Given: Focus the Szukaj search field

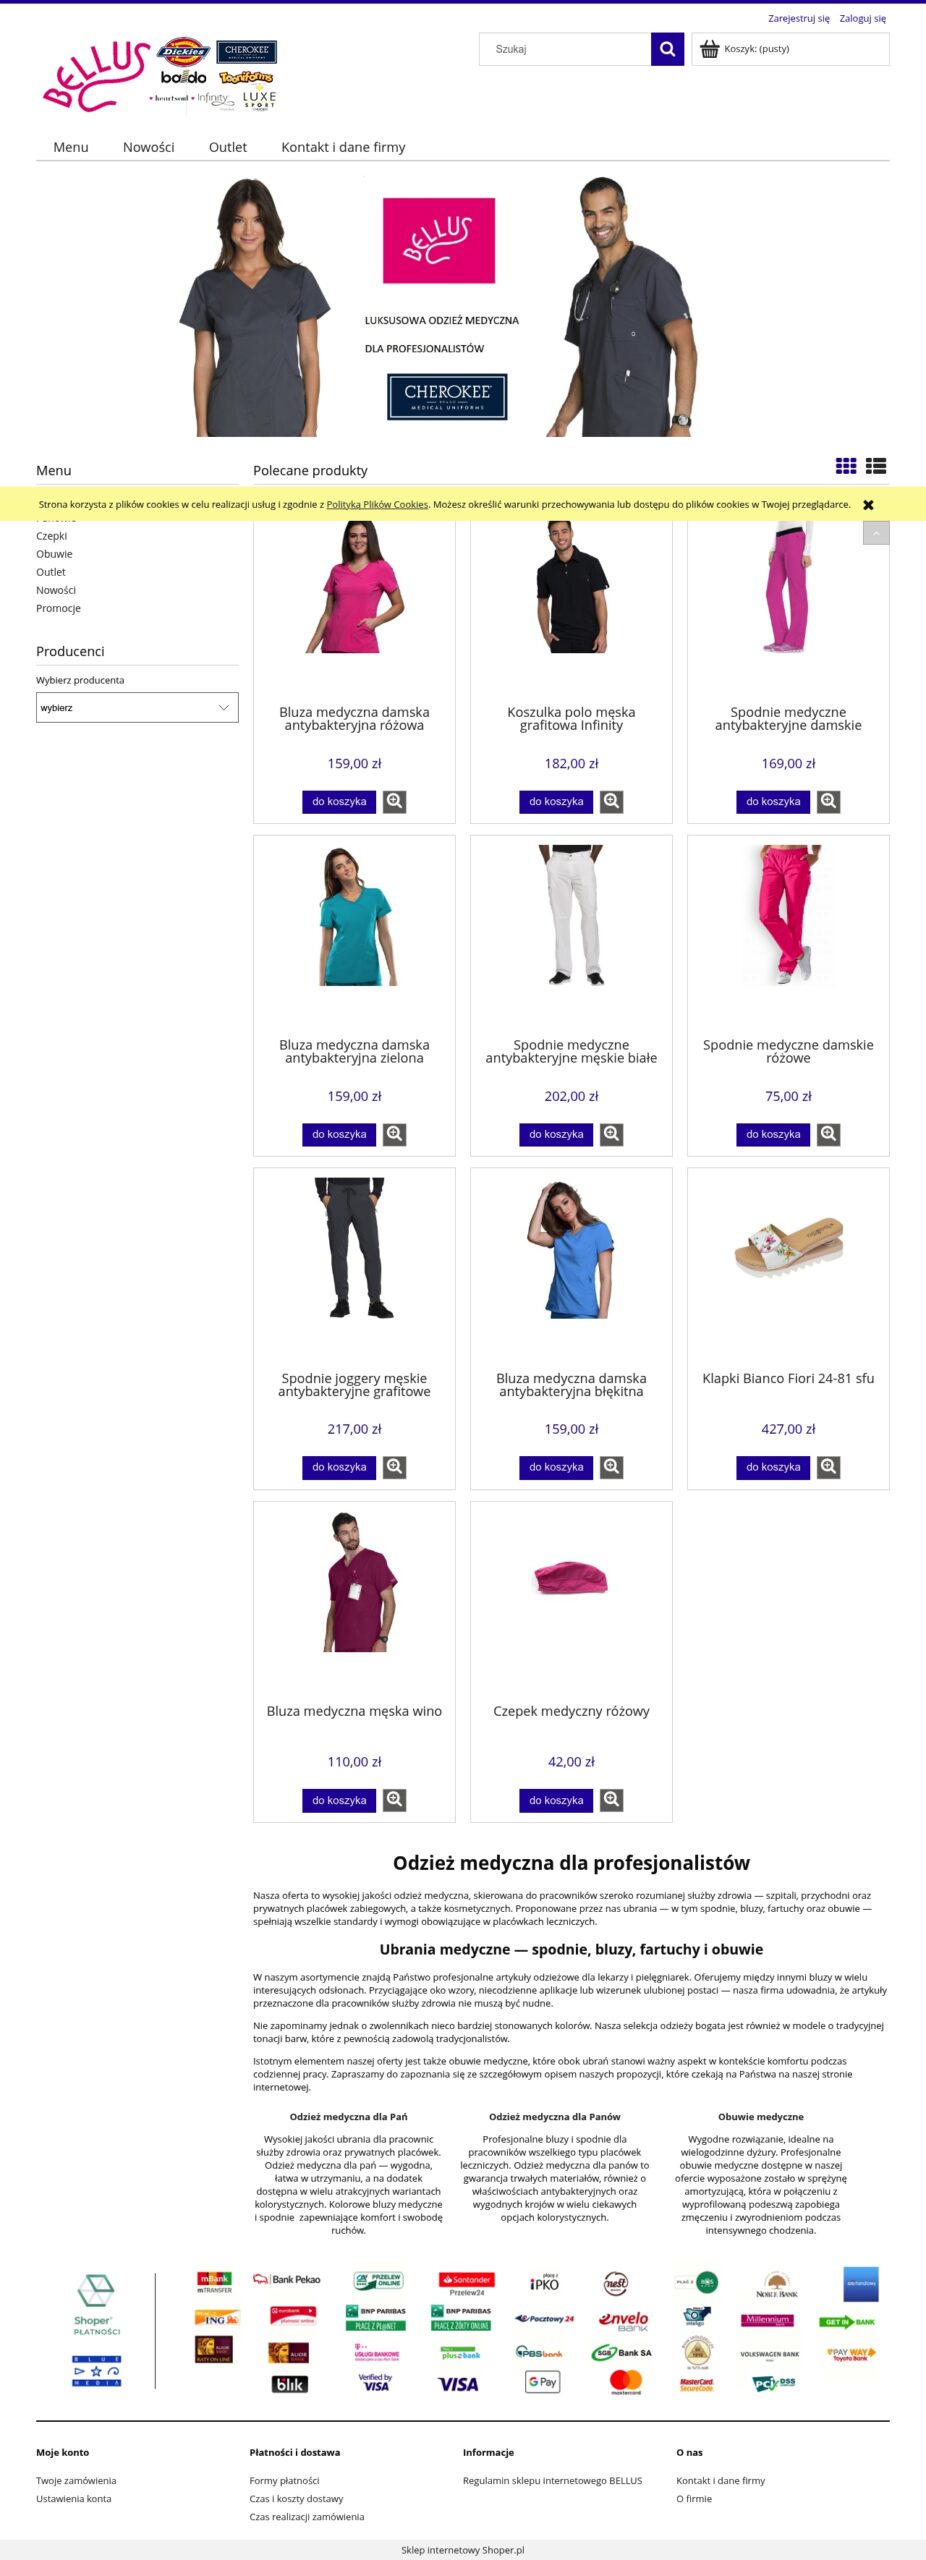Looking at the screenshot, I should [x=565, y=49].
